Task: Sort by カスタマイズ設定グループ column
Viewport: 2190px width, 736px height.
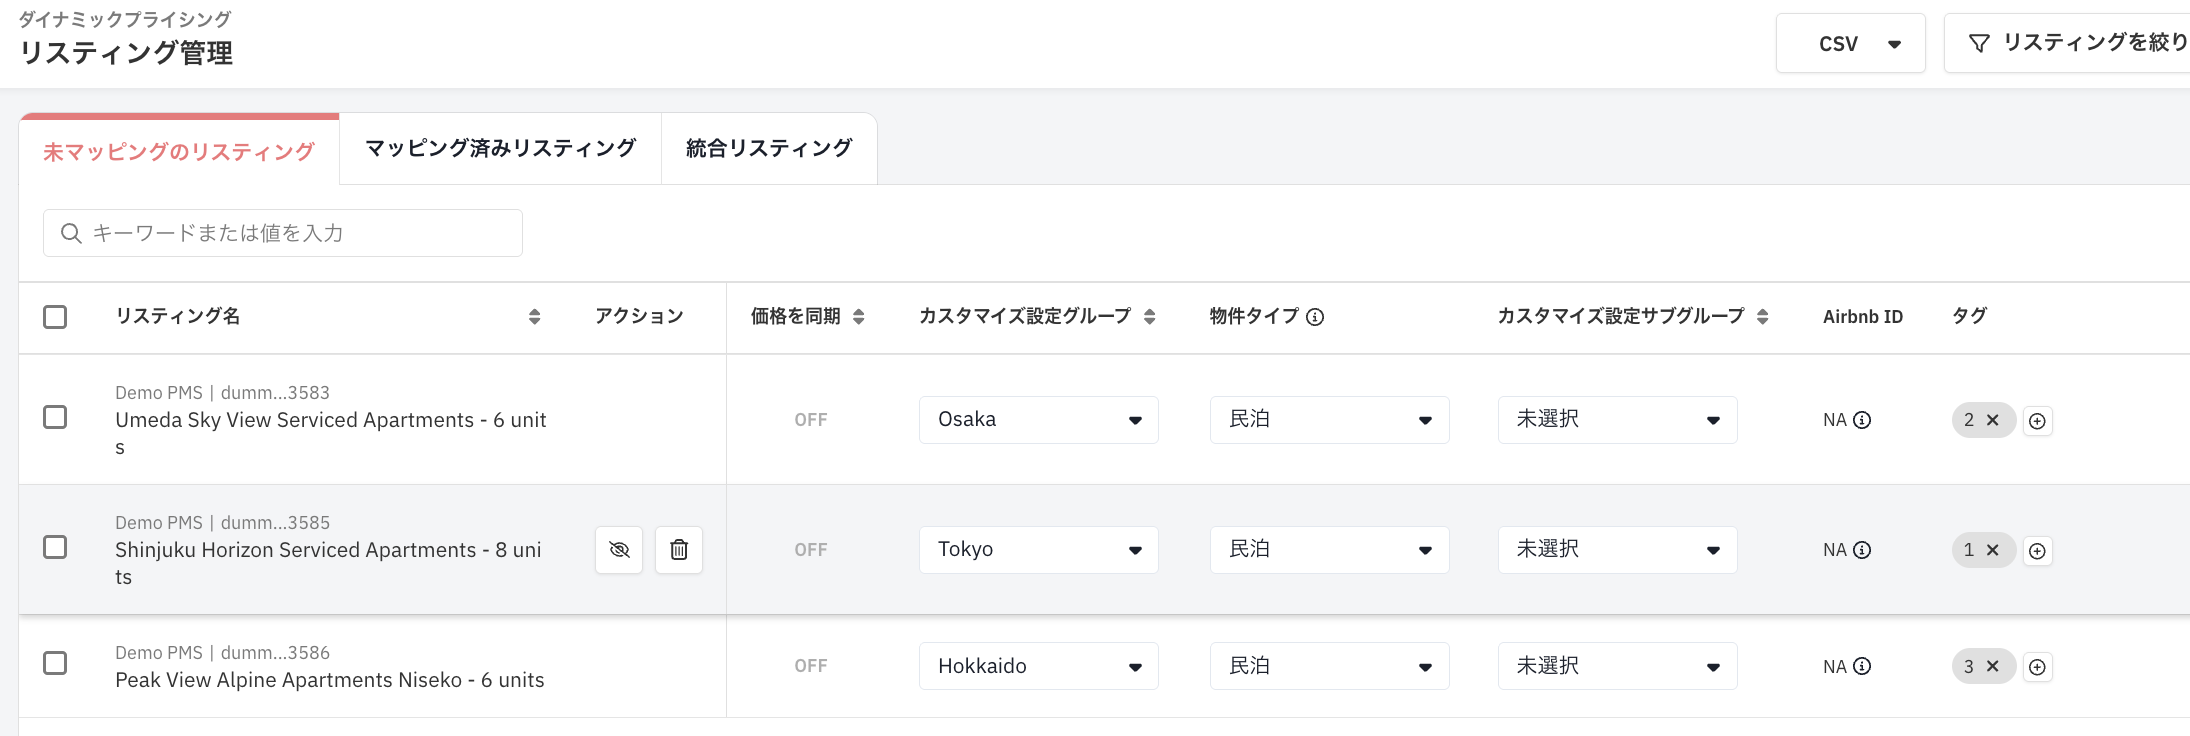Action: [x=1149, y=317]
